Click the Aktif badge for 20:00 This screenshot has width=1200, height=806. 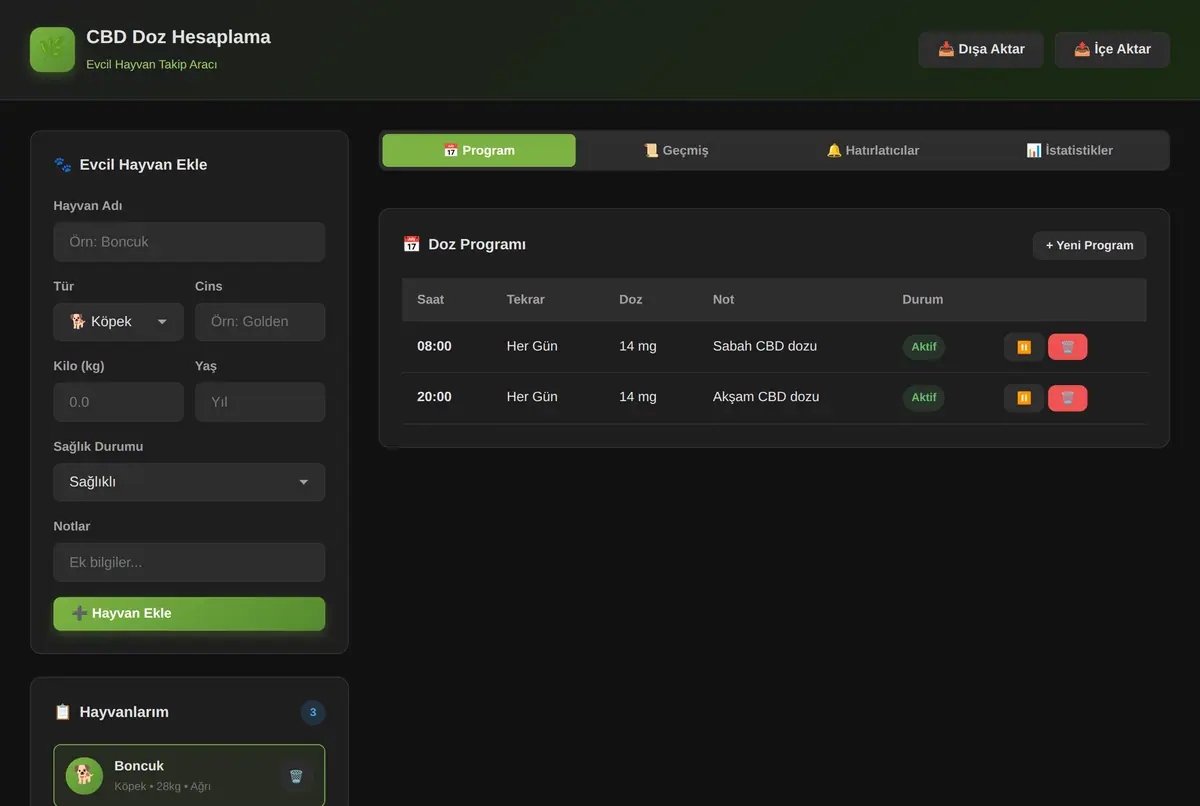click(924, 398)
